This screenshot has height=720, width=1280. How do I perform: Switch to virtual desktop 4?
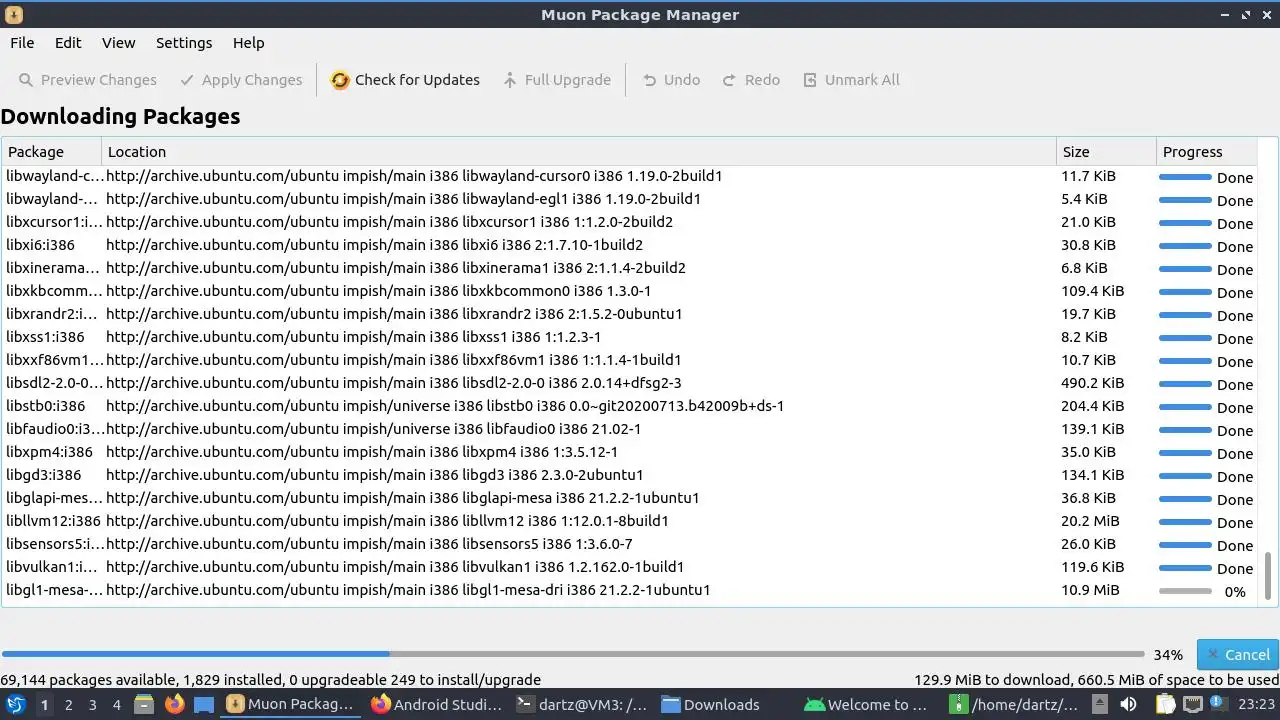(x=116, y=705)
